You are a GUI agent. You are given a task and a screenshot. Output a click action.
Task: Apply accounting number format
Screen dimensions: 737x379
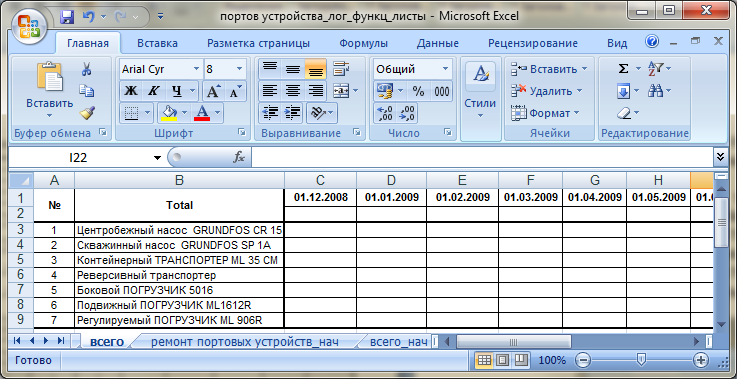click(x=385, y=91)
